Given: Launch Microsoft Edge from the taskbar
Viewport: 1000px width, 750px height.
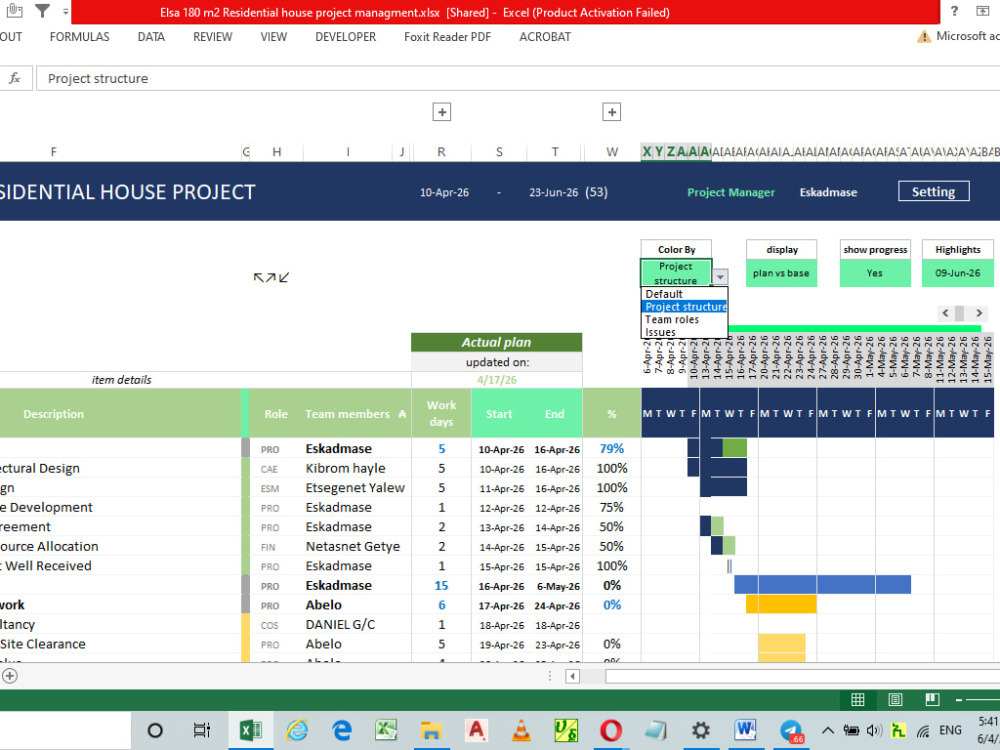Looking at the screenshot, I should click(342, 730).
